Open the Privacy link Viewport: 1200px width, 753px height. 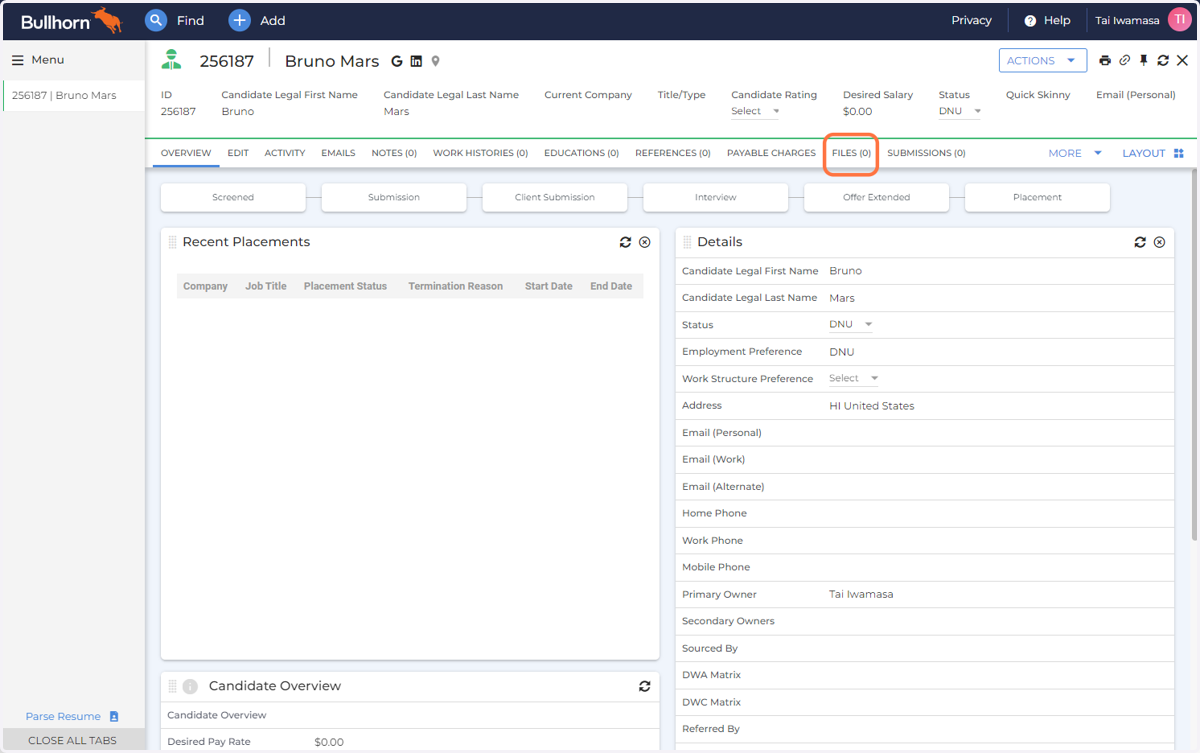[x=971, y=20]
